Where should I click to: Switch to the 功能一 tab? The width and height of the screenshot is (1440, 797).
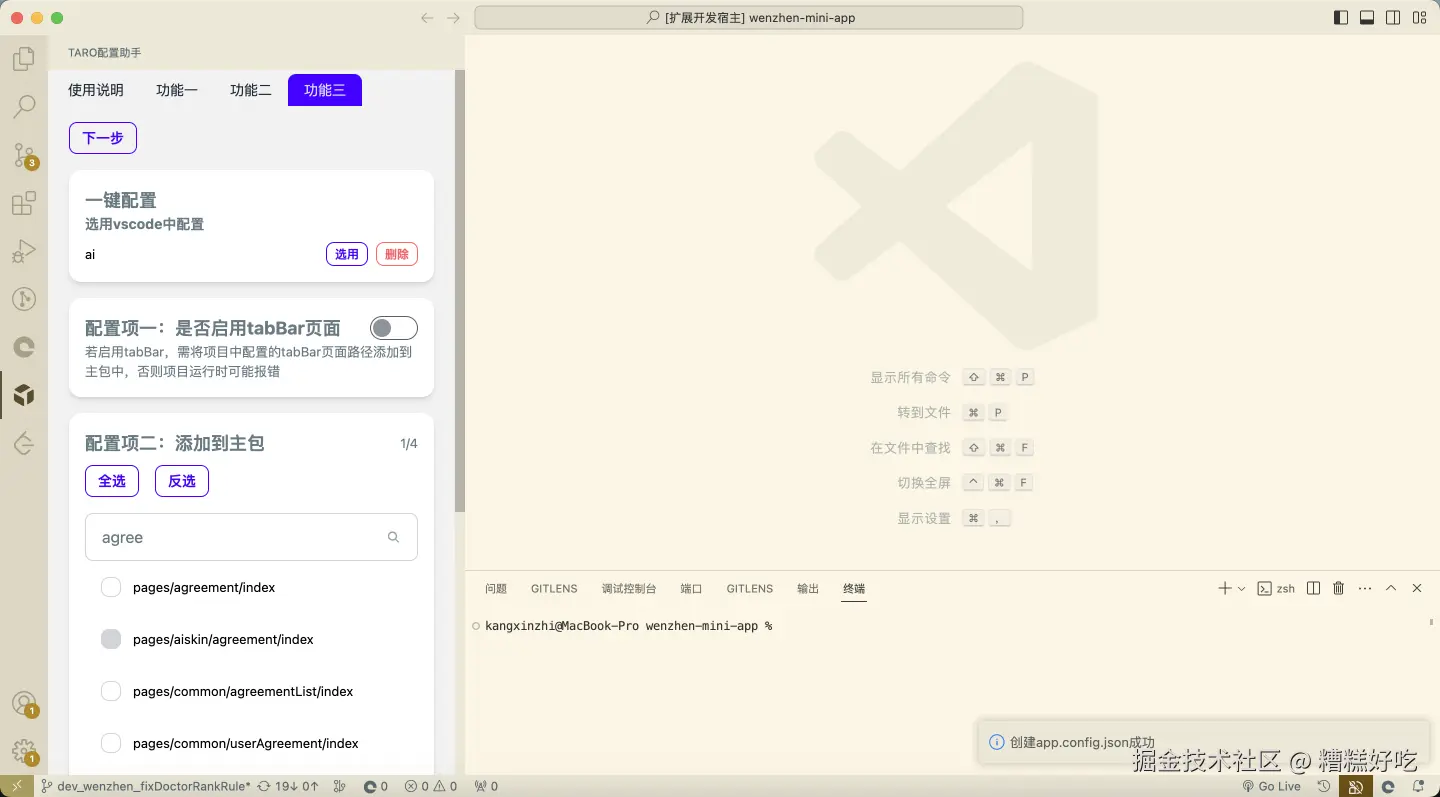point(177,90)
